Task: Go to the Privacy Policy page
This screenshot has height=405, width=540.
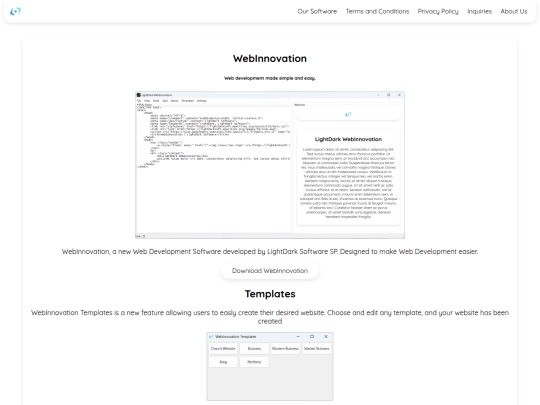Action: 438,11
